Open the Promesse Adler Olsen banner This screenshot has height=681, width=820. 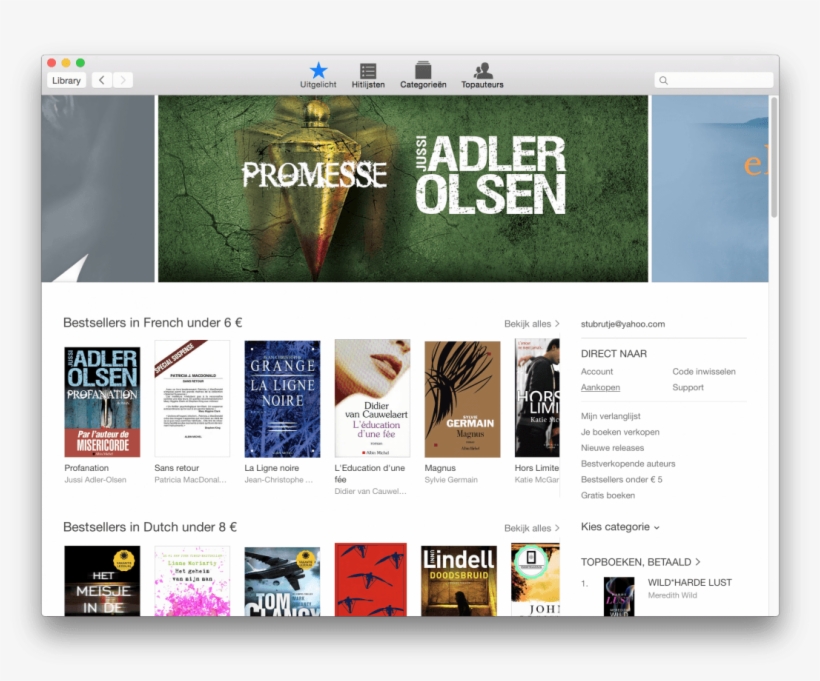(x=403, y=188)
